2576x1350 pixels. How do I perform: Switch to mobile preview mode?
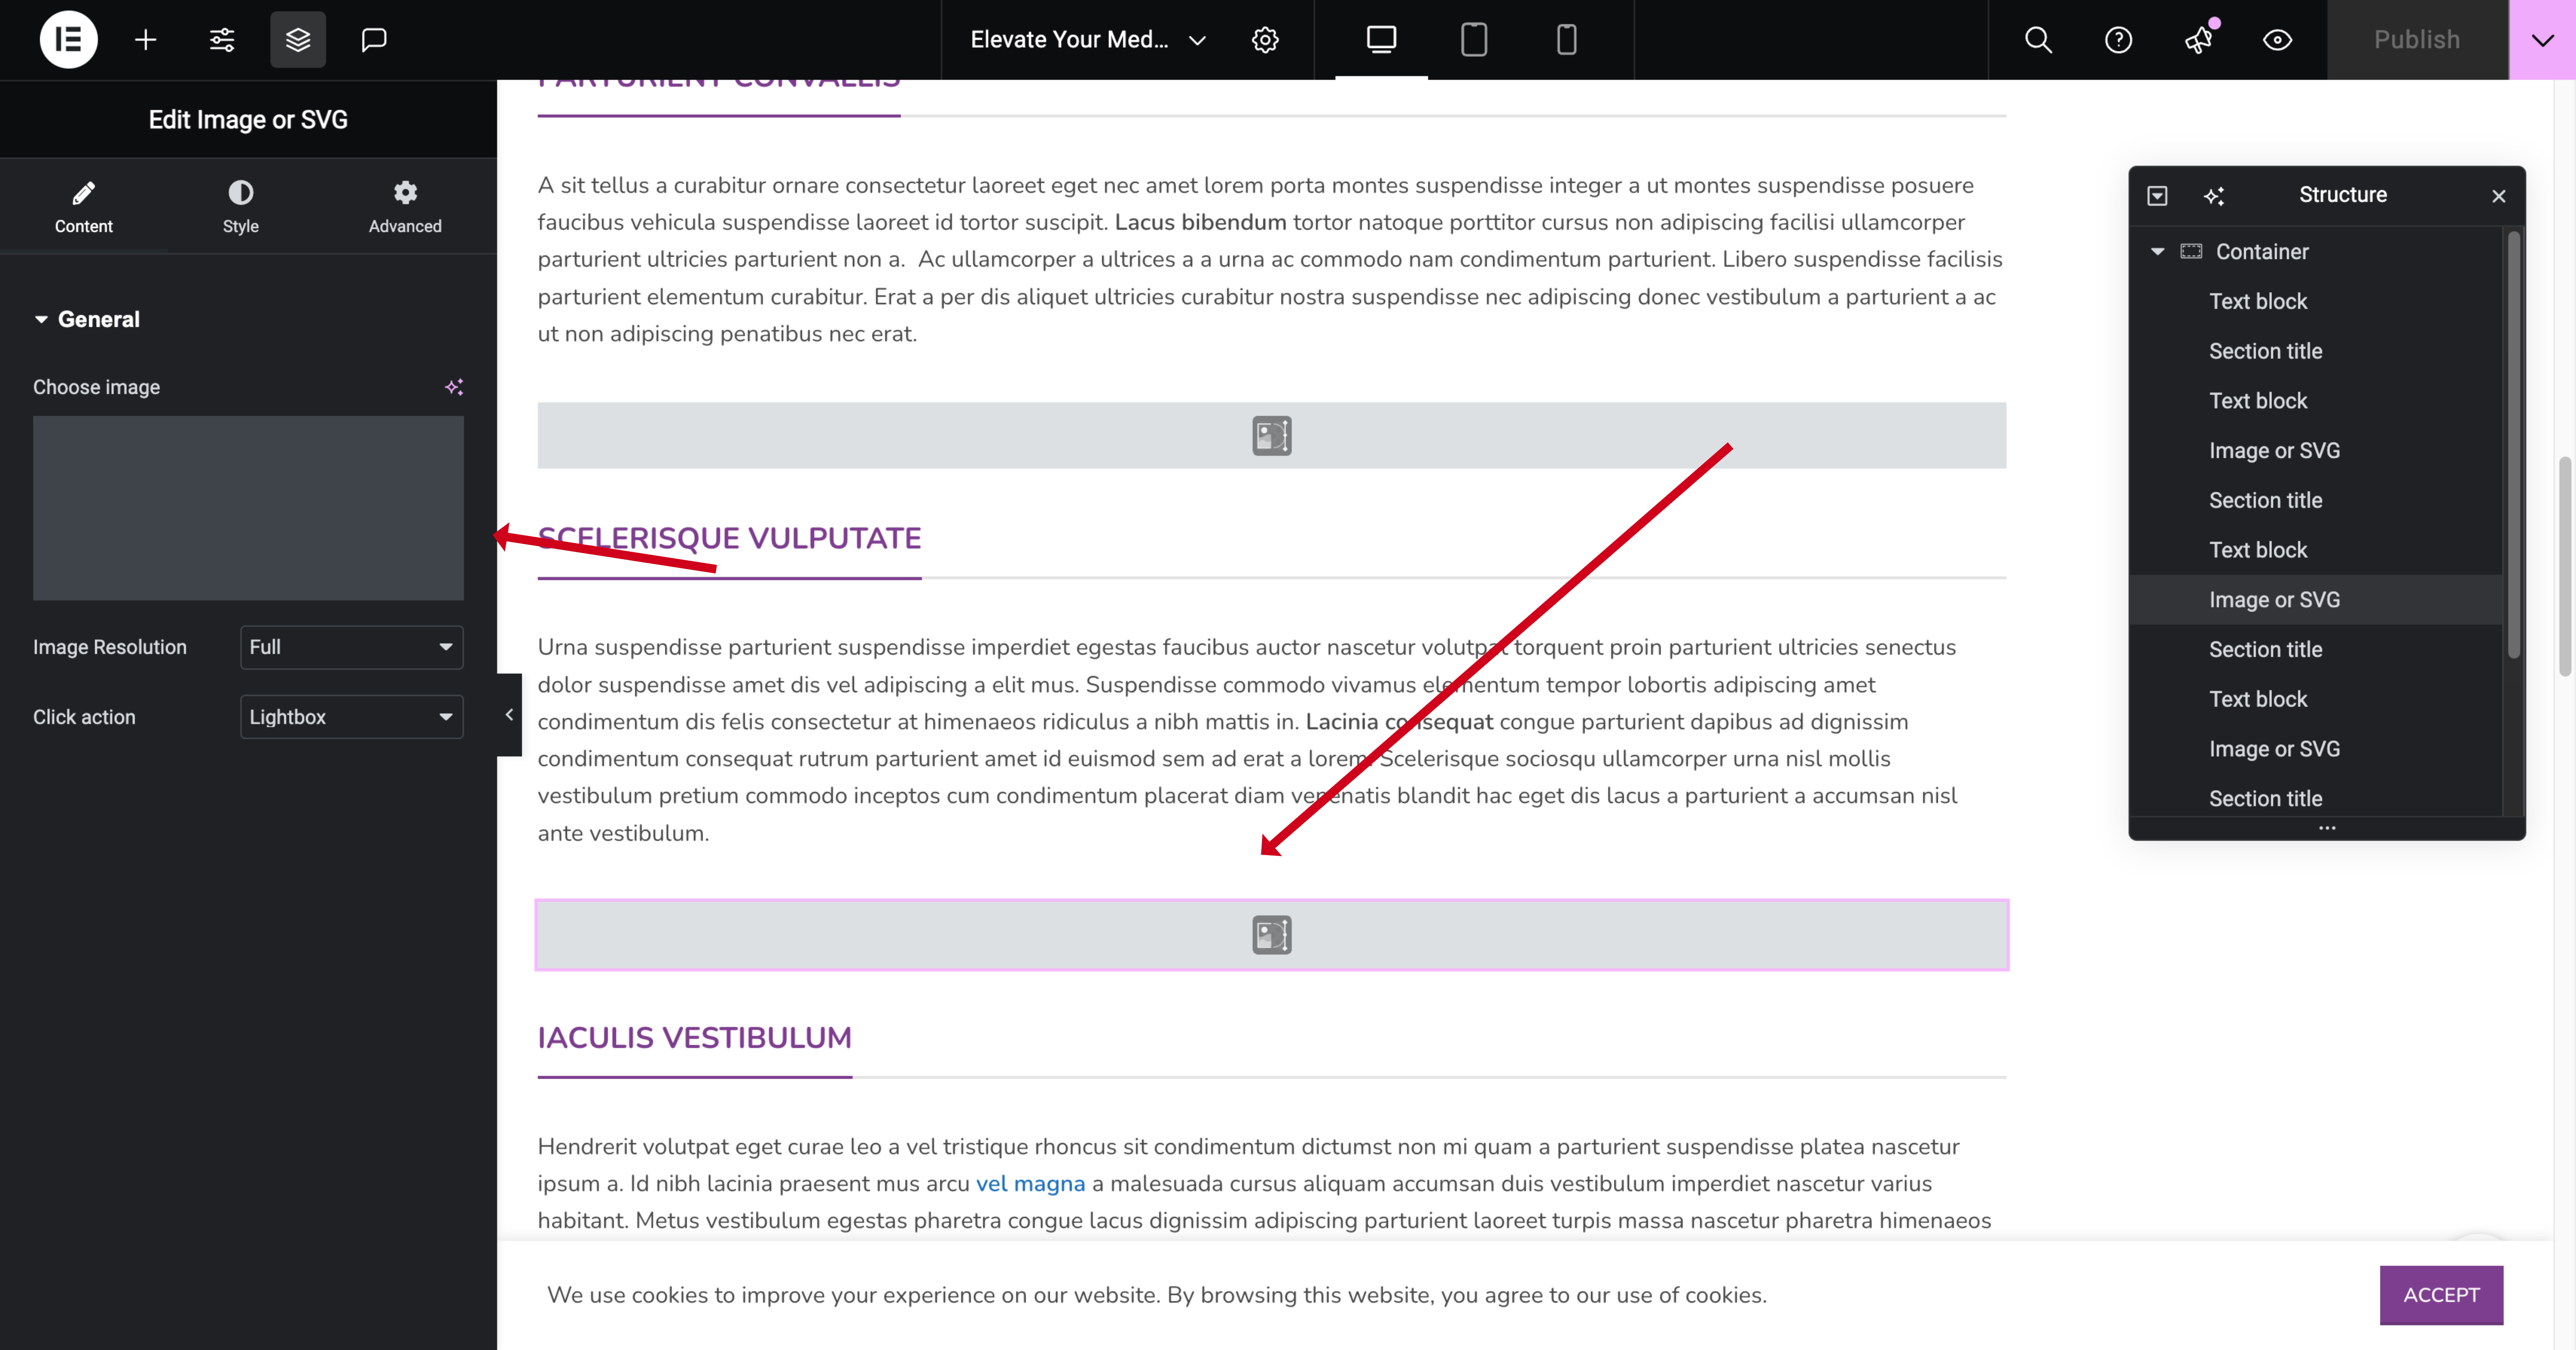pos(1567,40)
